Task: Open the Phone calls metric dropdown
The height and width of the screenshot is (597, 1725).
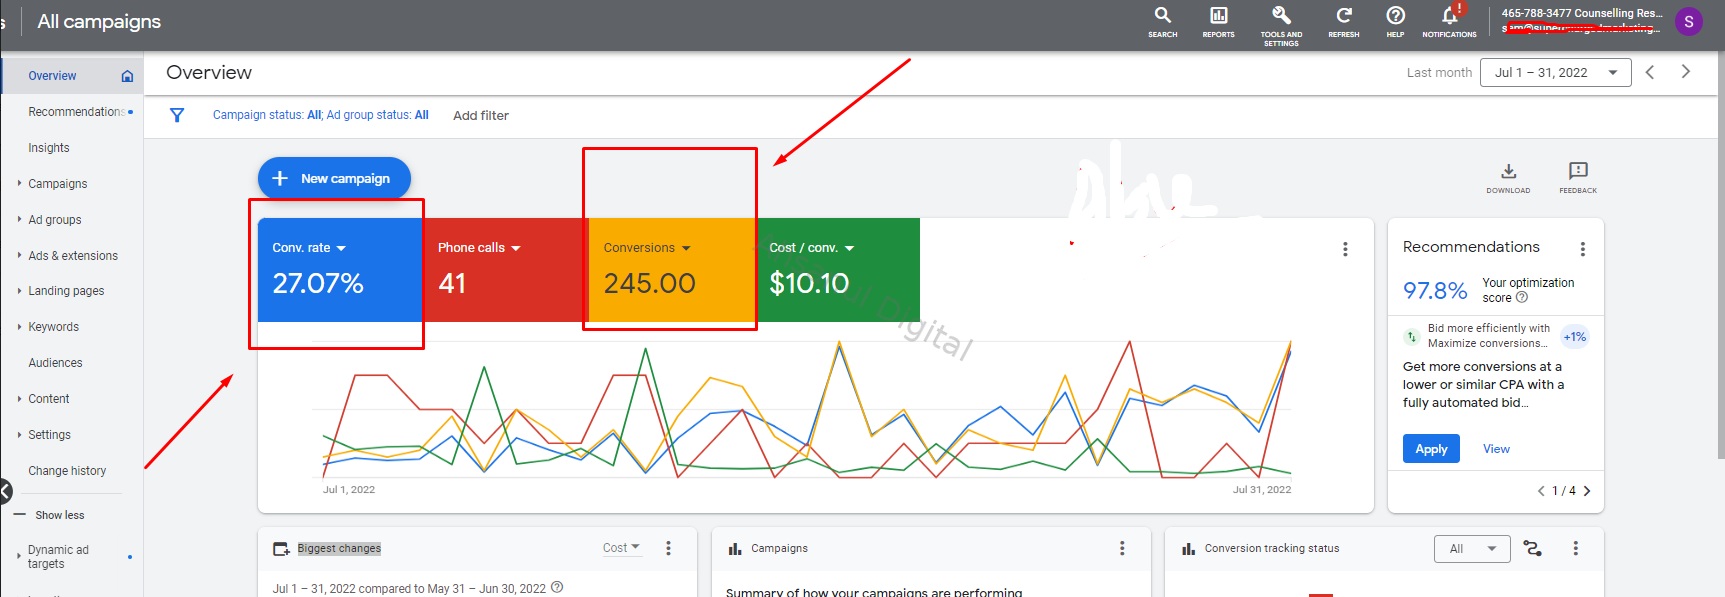Action: click(x=479, y=248)
